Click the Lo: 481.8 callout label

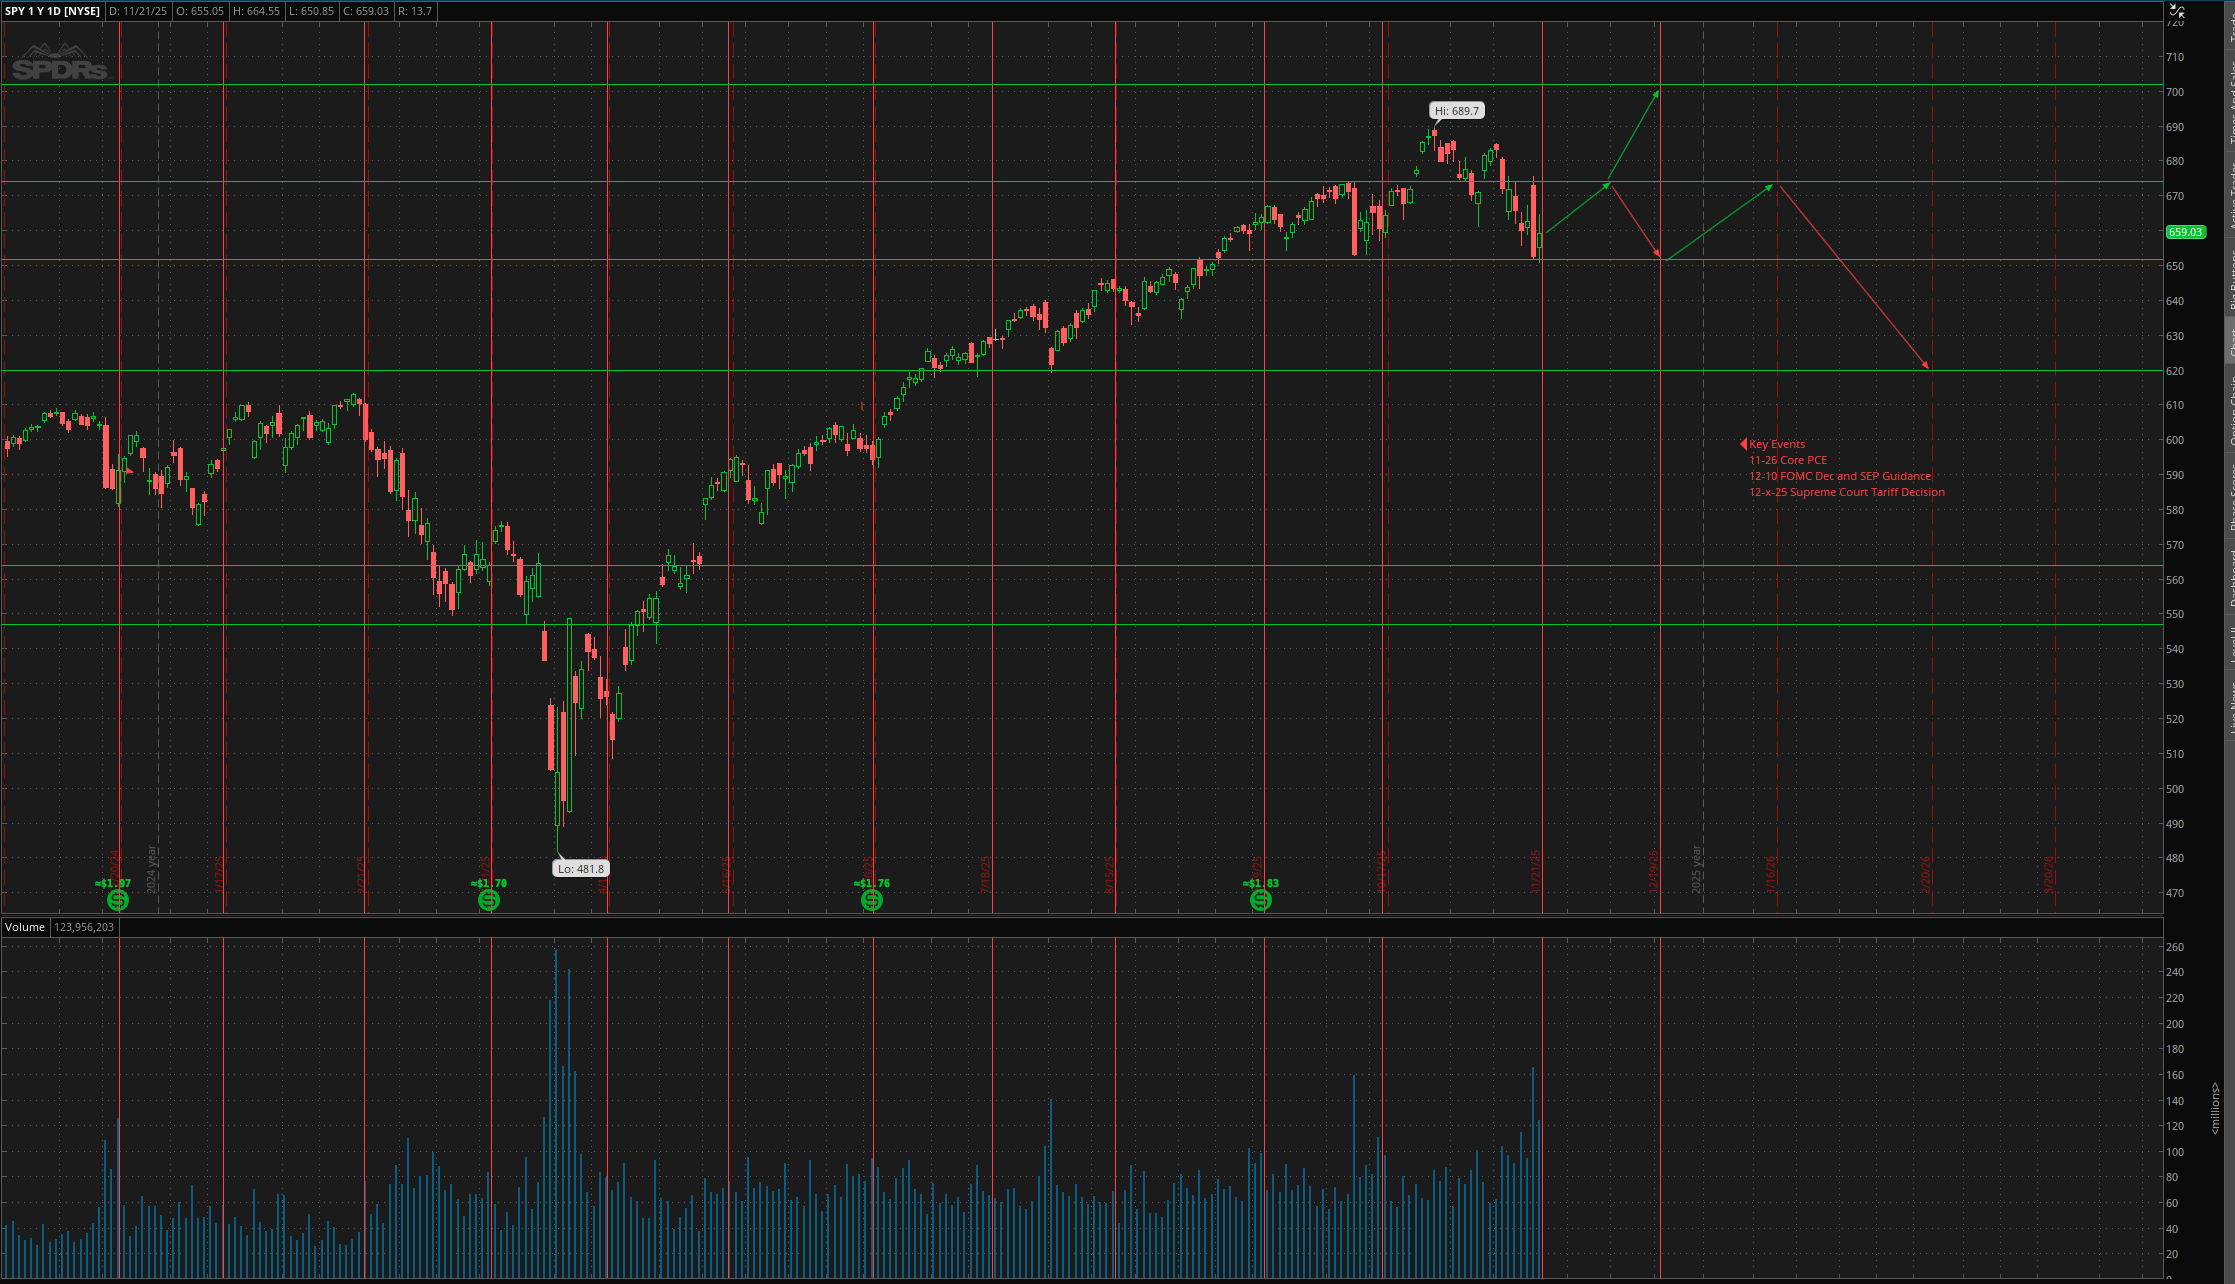tap(580, 868)
